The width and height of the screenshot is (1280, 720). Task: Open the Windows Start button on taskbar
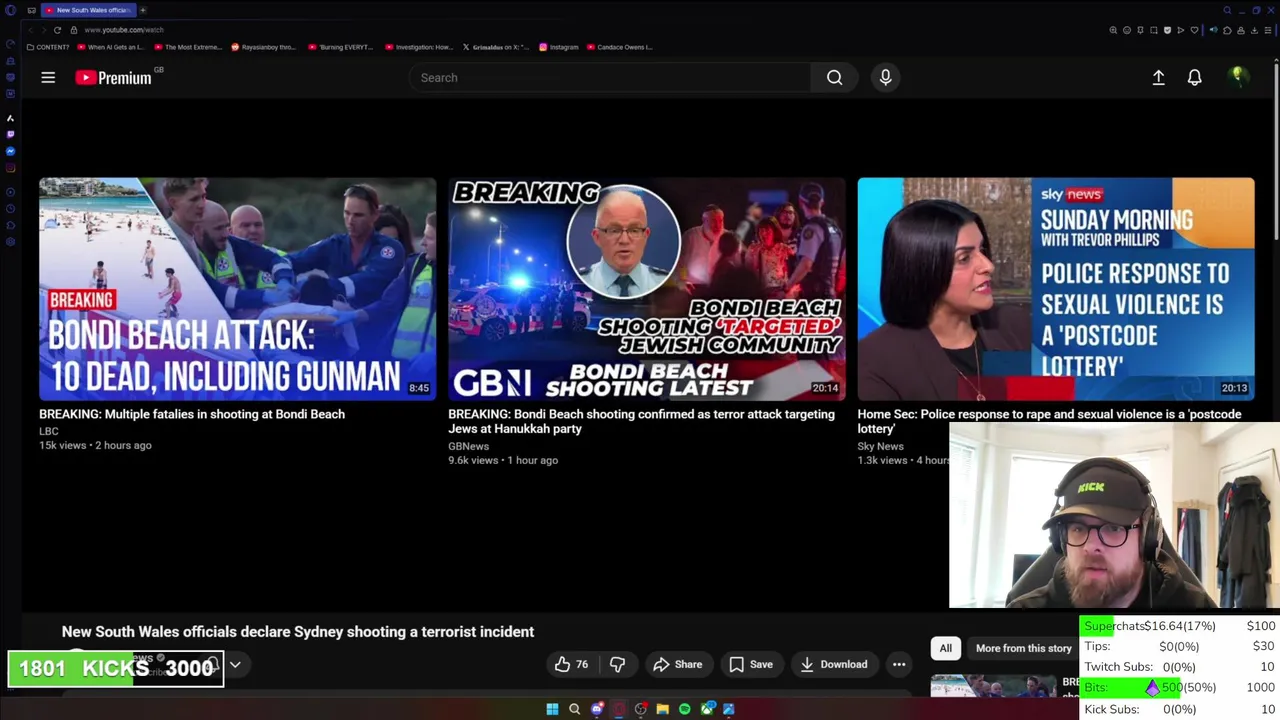(x=552, y=709)
